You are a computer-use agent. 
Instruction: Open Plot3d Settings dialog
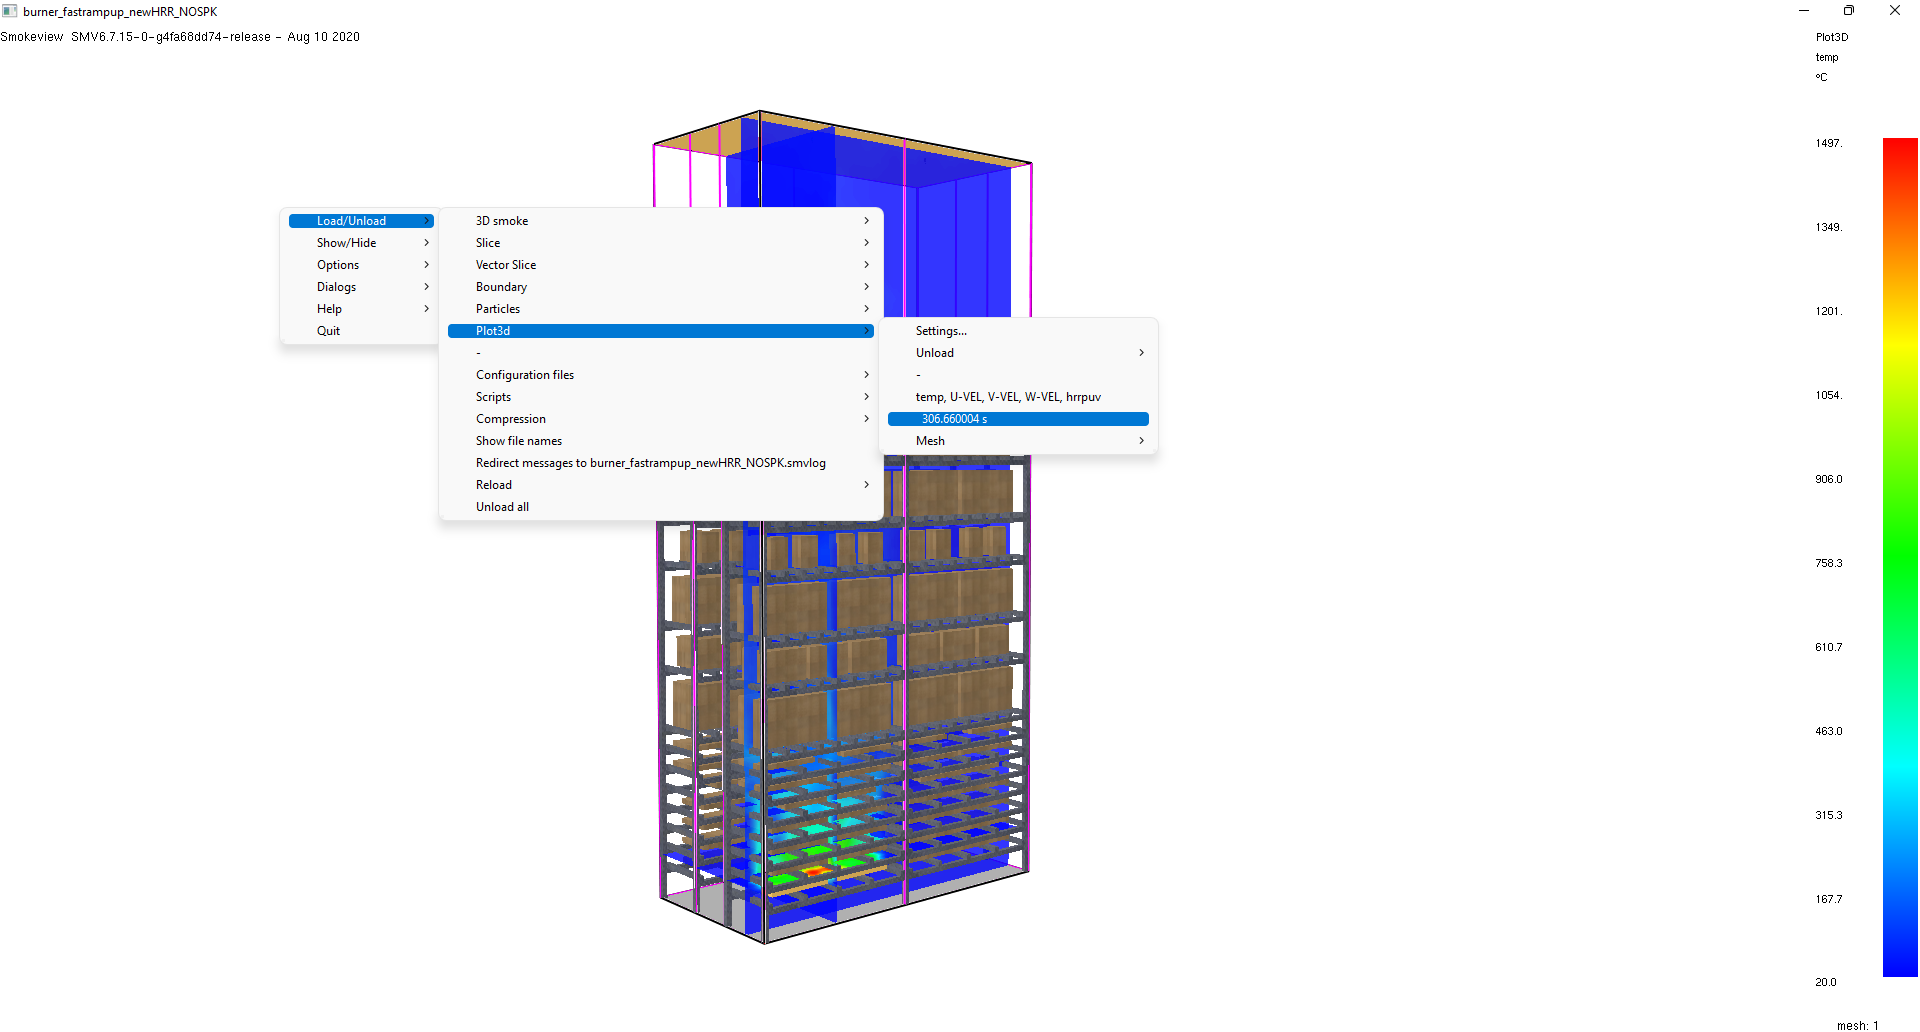(941, 330)
